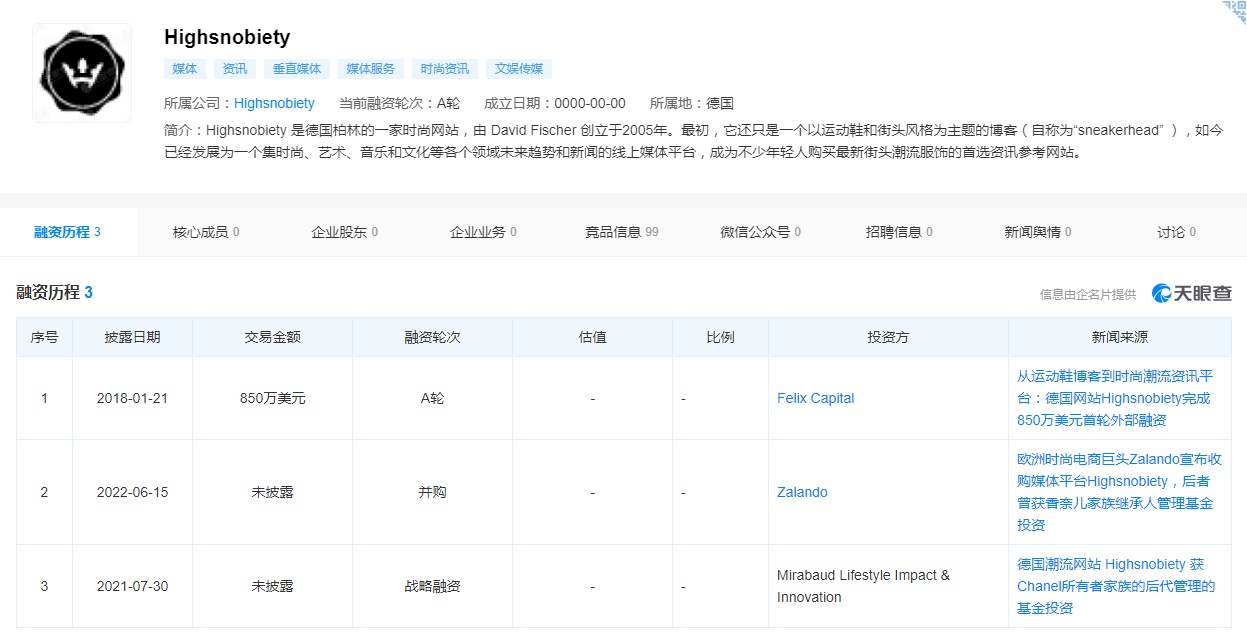Click the 融资轮次 column header
This screenshot has height=636, width=1247.
[432, 337]
